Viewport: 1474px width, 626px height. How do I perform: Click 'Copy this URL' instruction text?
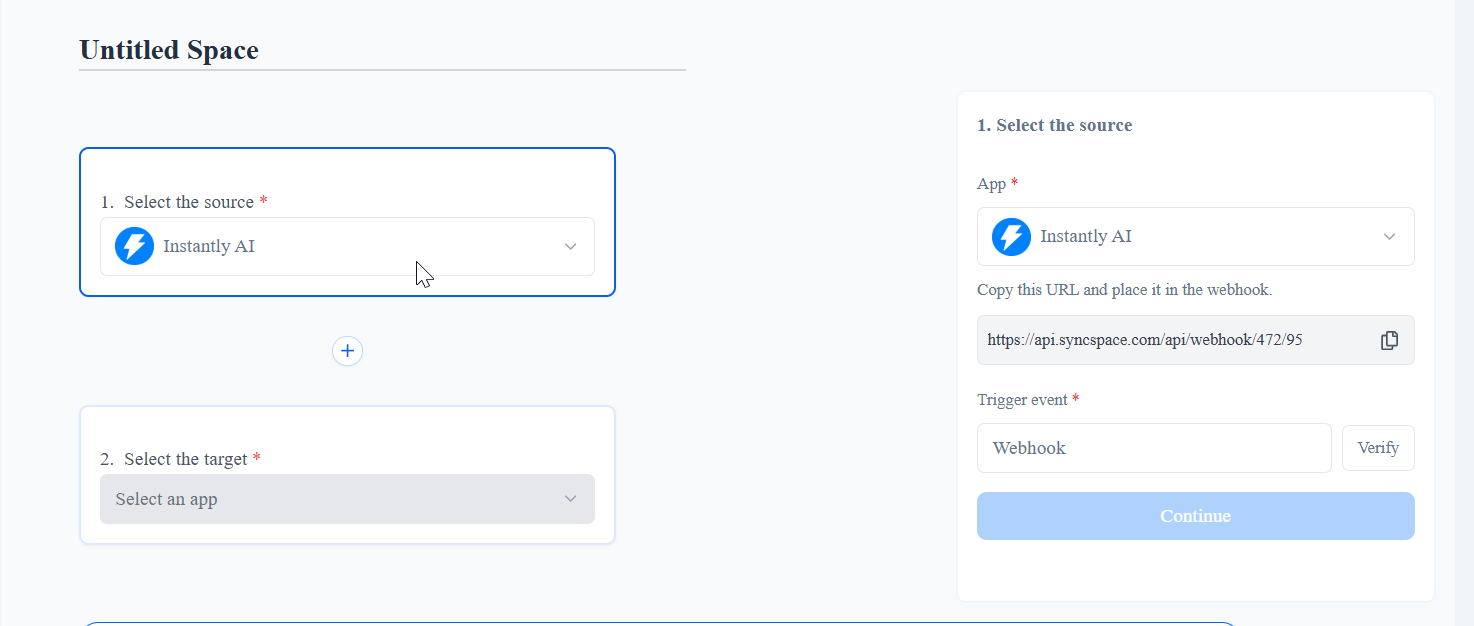pyautogui.click(x=1124, y=290)
